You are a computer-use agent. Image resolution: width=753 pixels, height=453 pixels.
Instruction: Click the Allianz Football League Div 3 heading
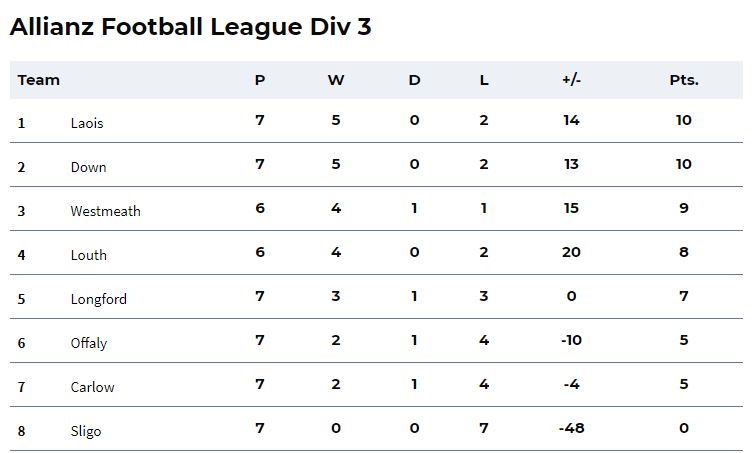[x=191, y=27]
